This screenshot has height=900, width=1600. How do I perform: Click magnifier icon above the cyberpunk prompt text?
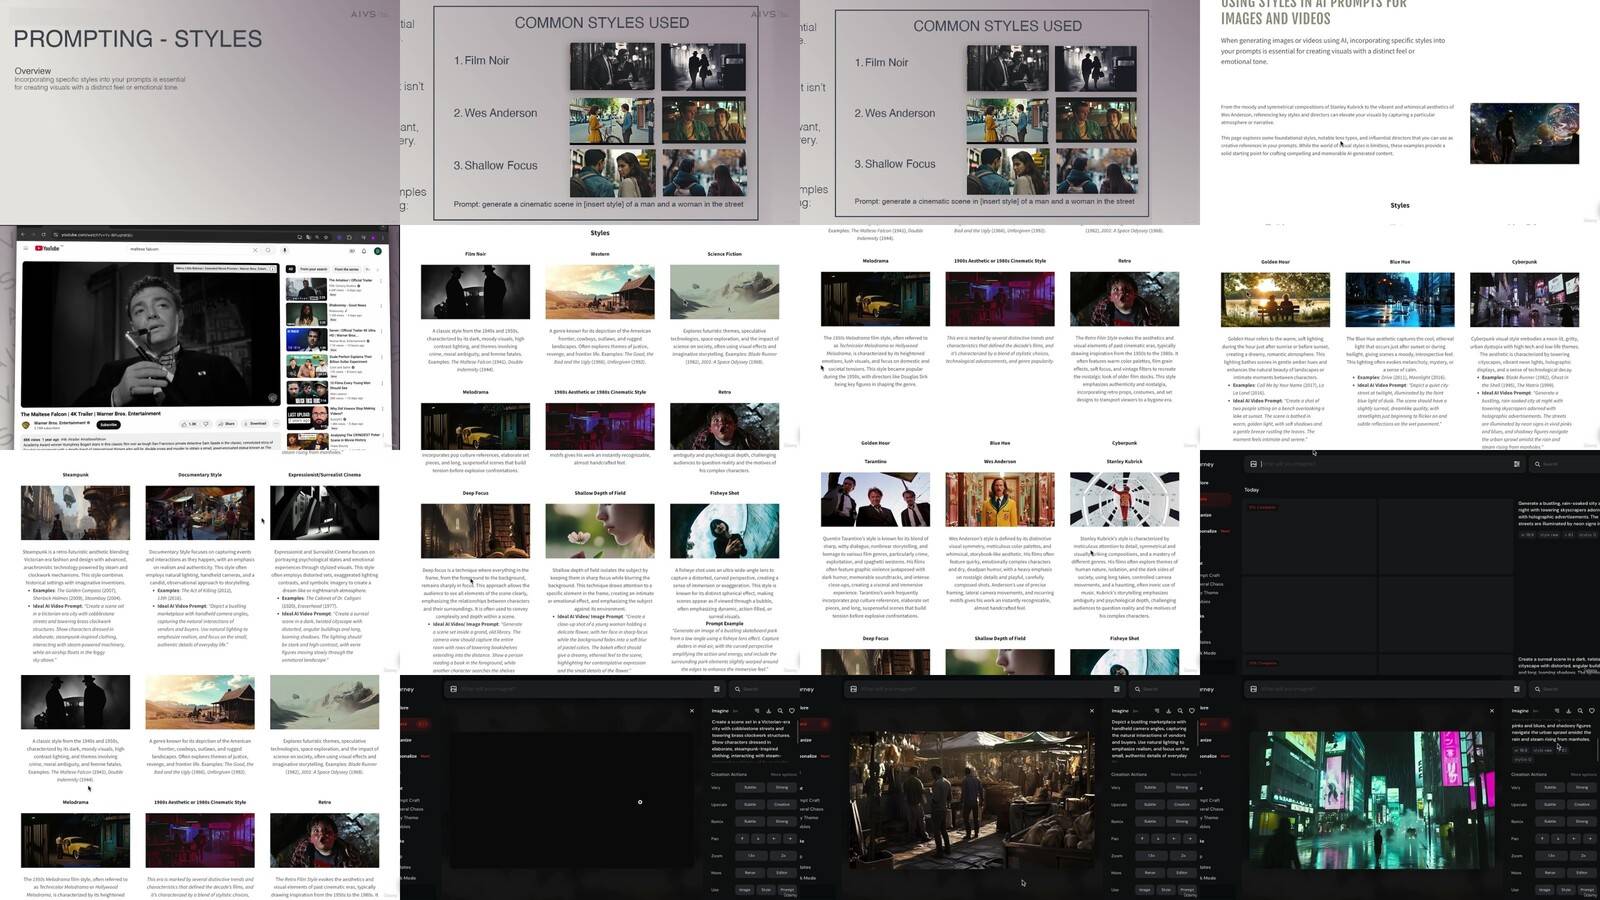tap(1580, 711)
